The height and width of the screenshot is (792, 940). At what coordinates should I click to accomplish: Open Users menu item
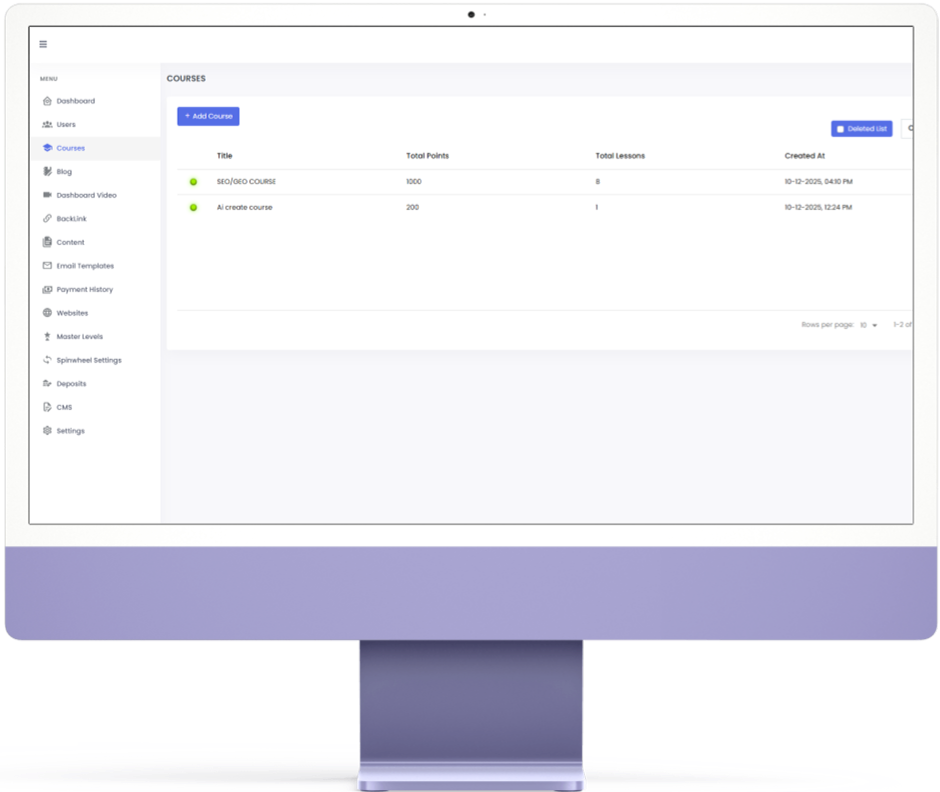click(x=96, y=124)
